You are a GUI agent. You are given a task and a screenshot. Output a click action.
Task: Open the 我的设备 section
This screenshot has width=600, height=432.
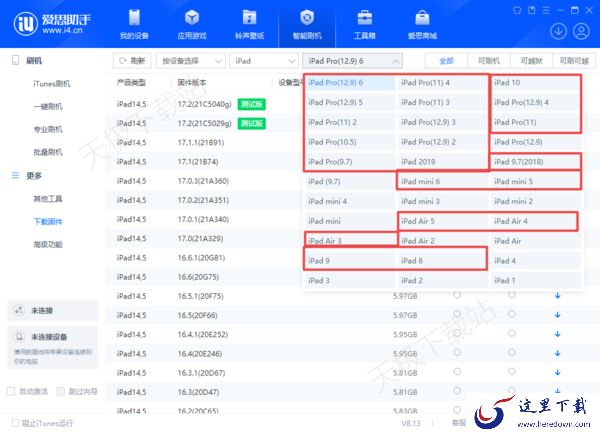click(x=134, y=24)
